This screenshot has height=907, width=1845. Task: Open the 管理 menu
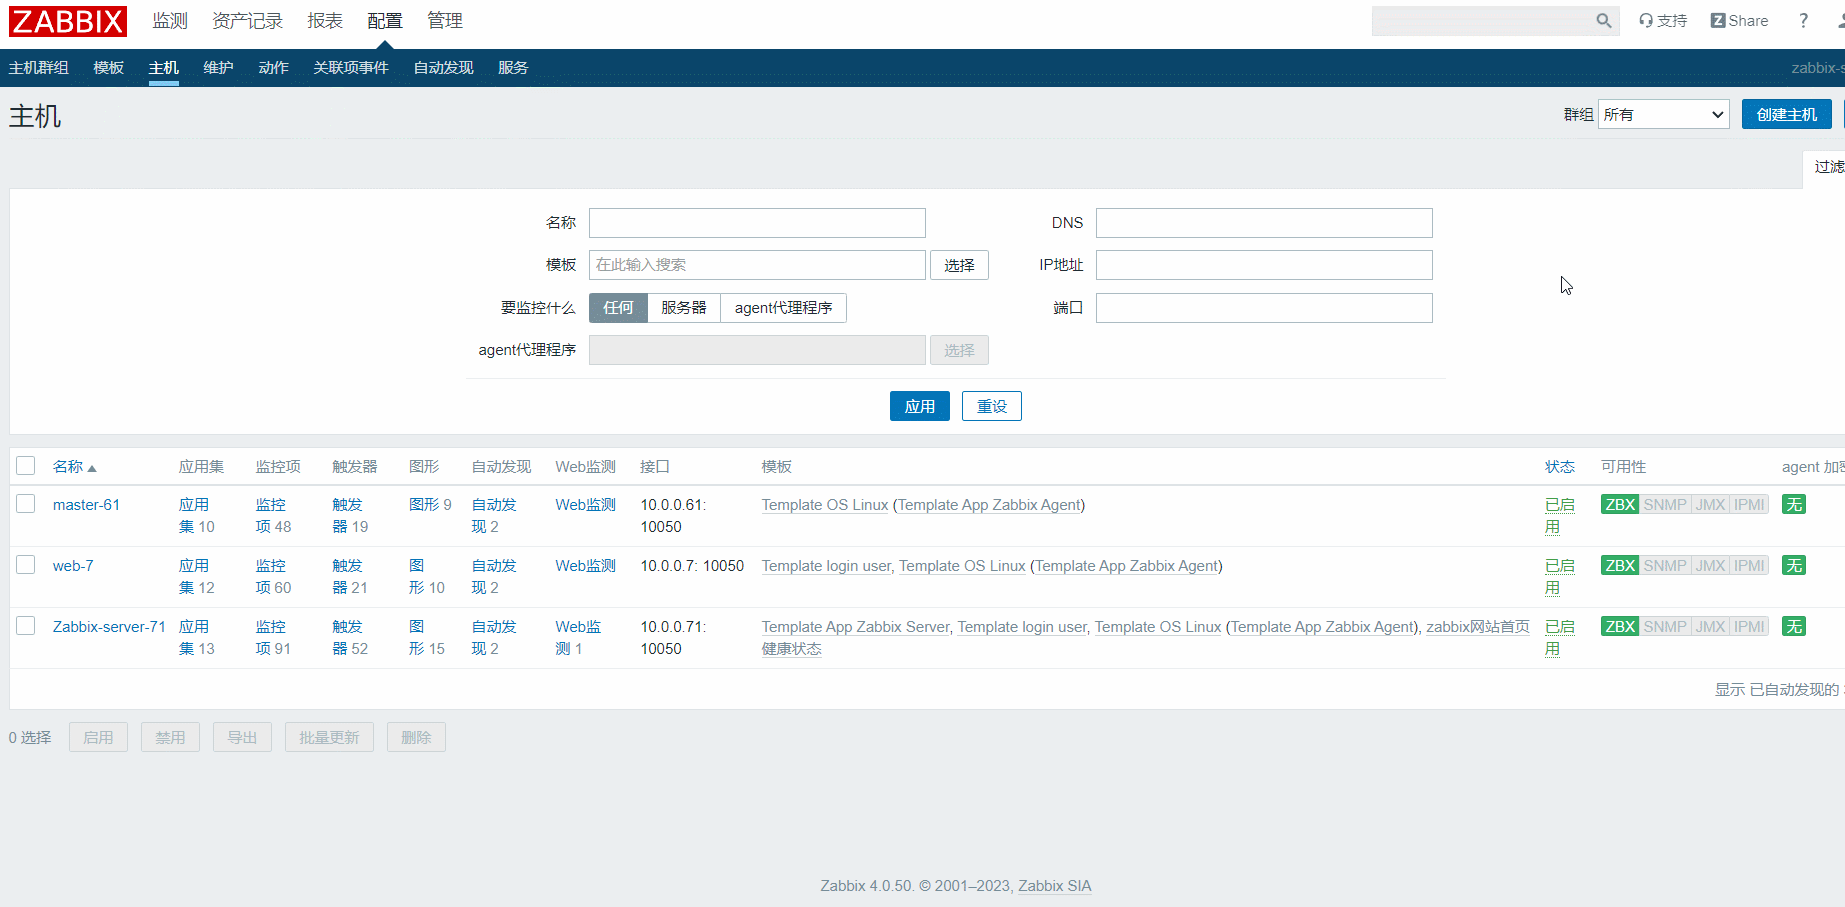click(x=445, y=21)
